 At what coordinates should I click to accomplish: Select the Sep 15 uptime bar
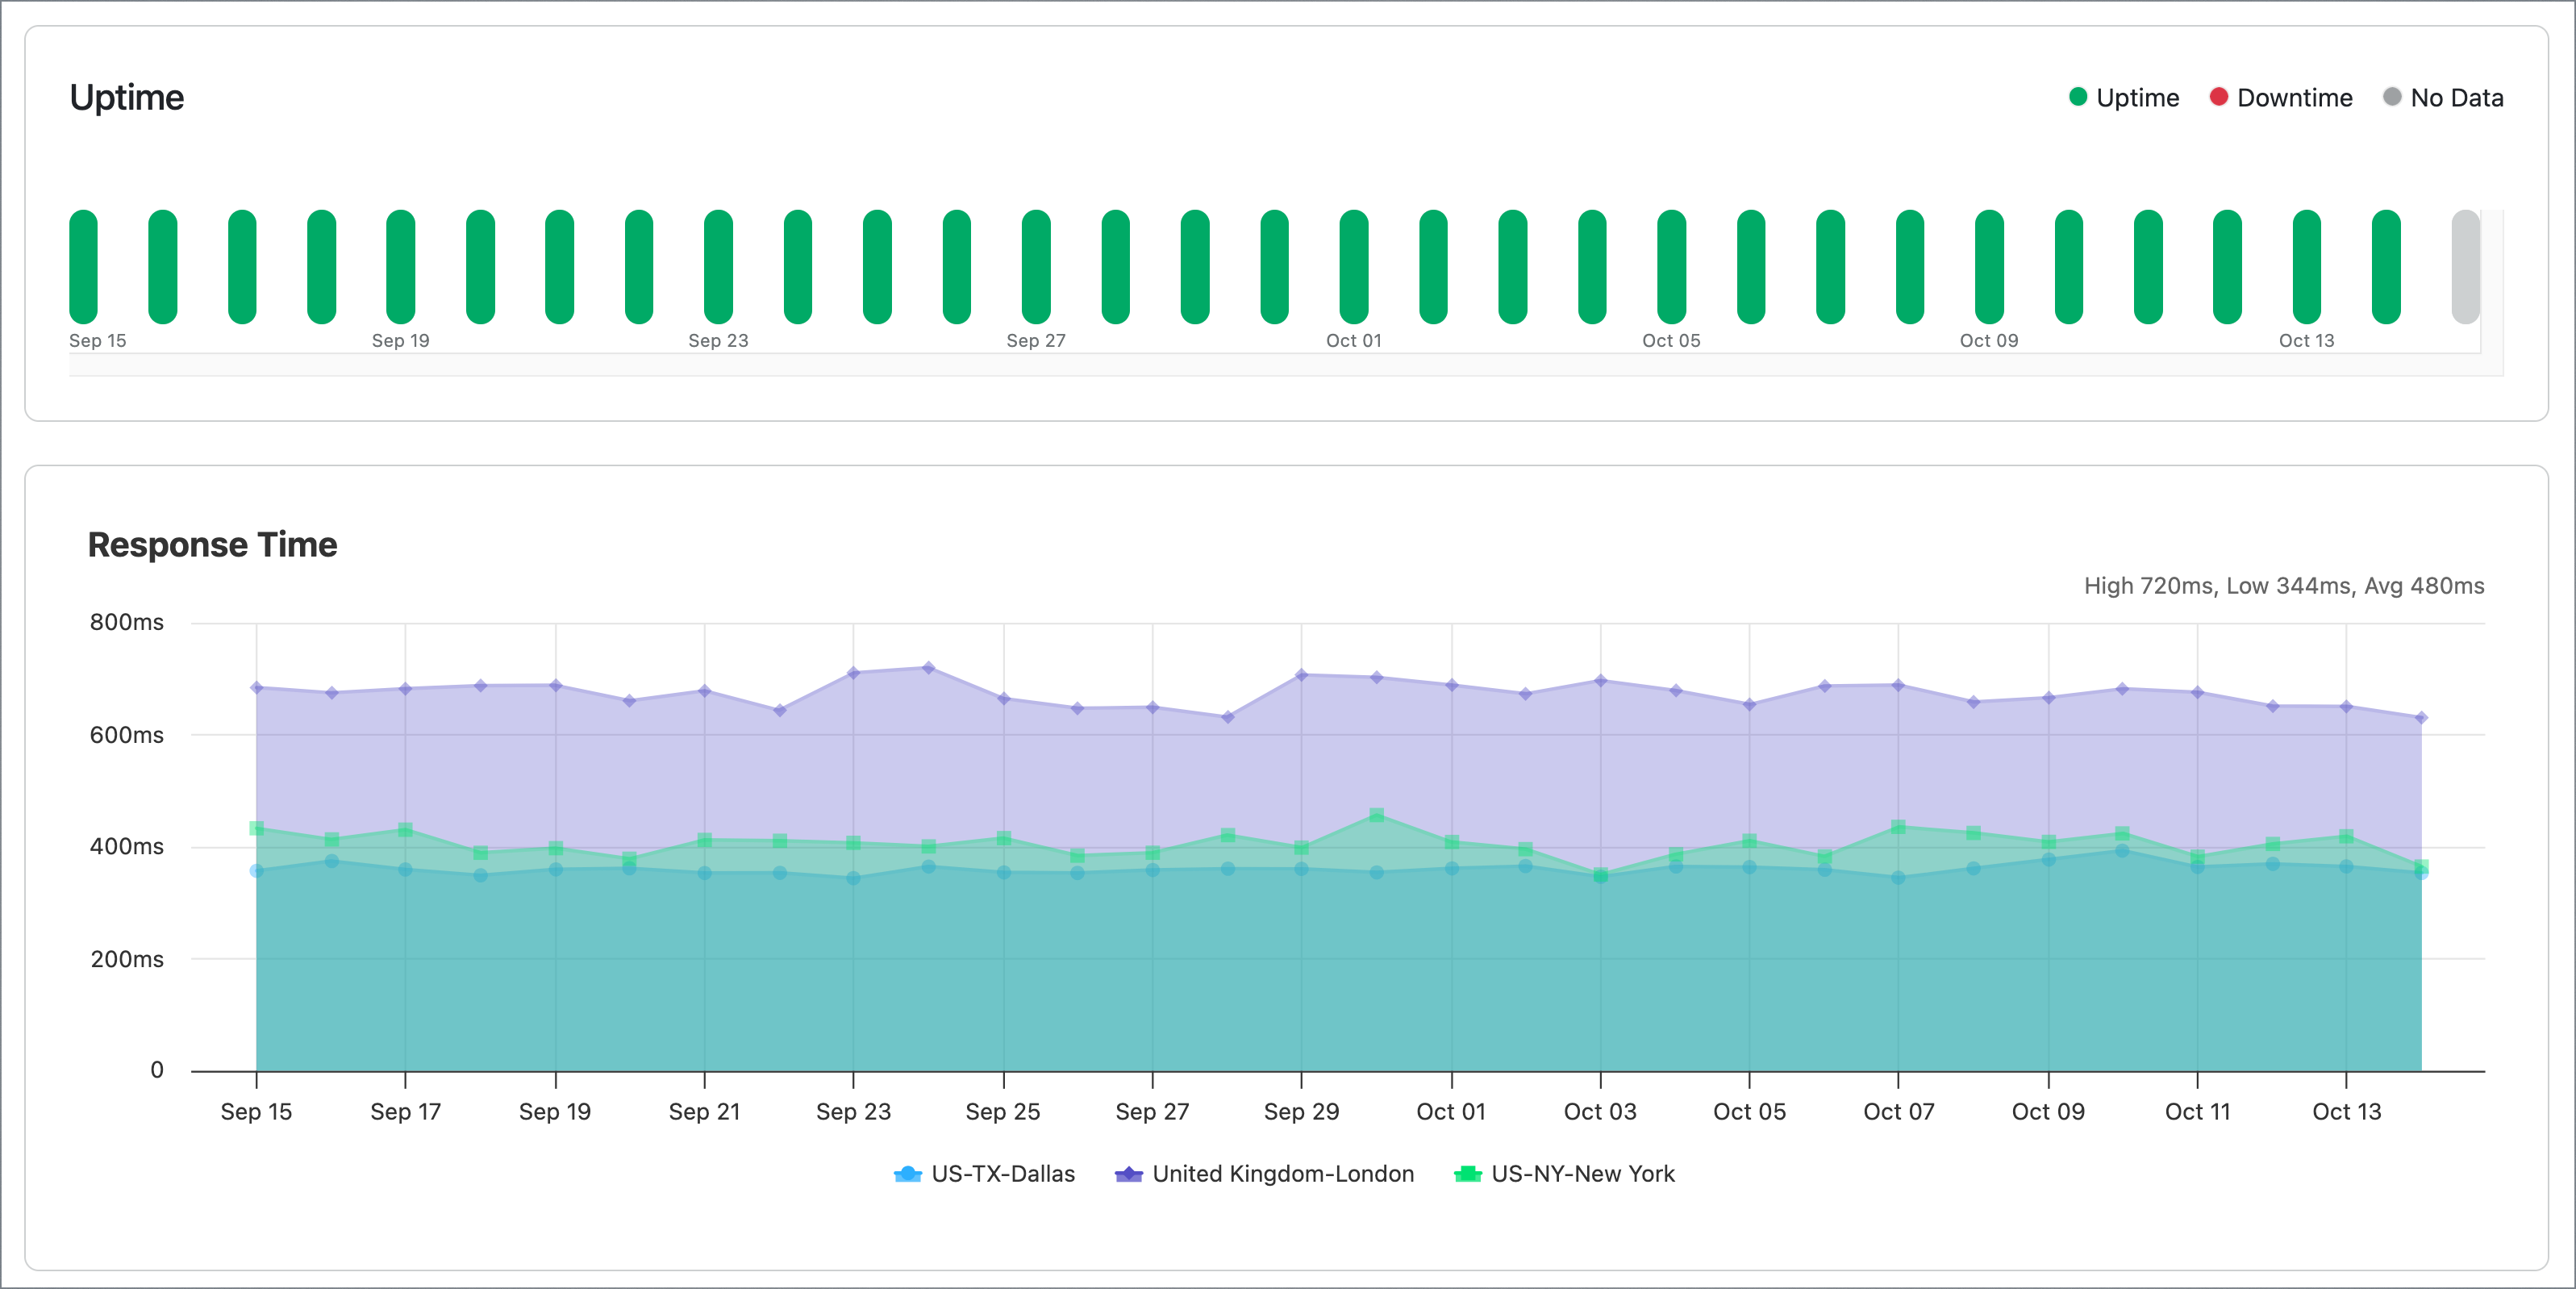pyautogui.click(x=83, y=267)
